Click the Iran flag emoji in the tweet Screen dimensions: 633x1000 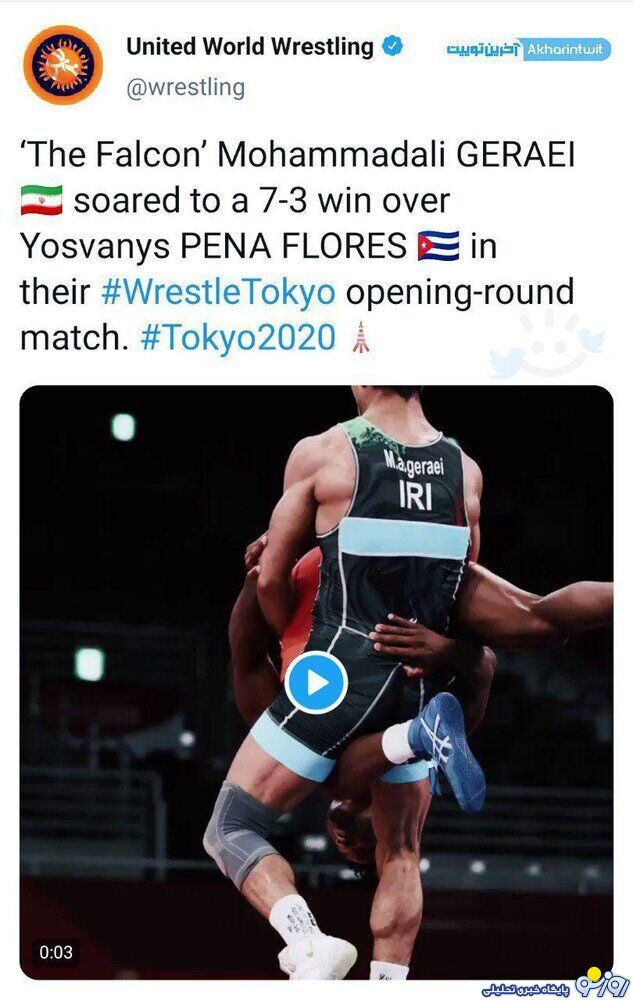click(41, 200)
